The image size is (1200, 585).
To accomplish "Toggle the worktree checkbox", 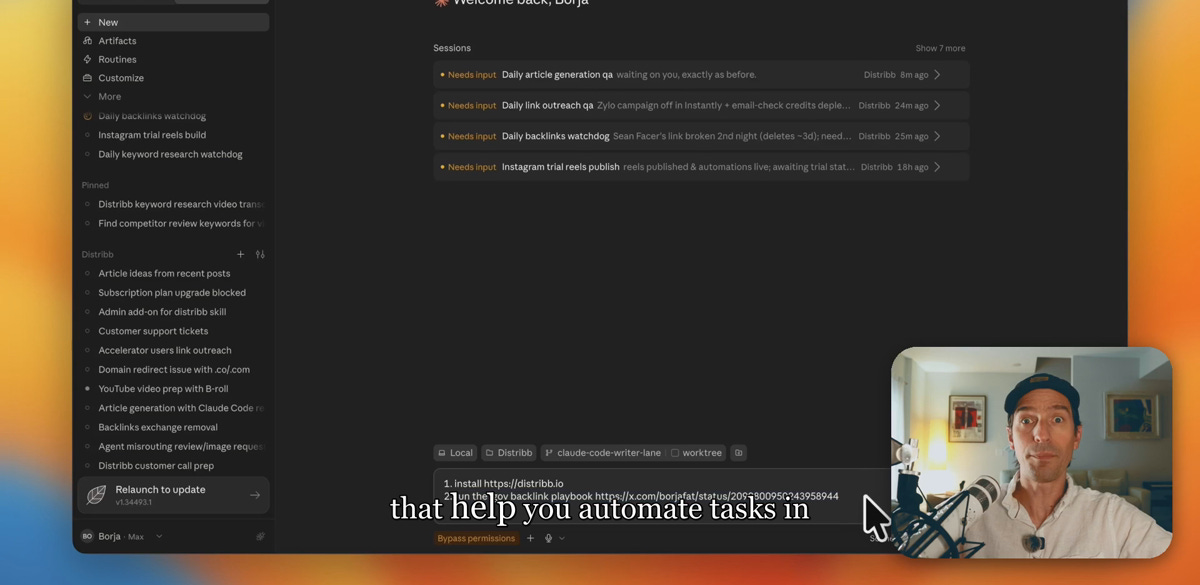I will [x=675, y=453].
